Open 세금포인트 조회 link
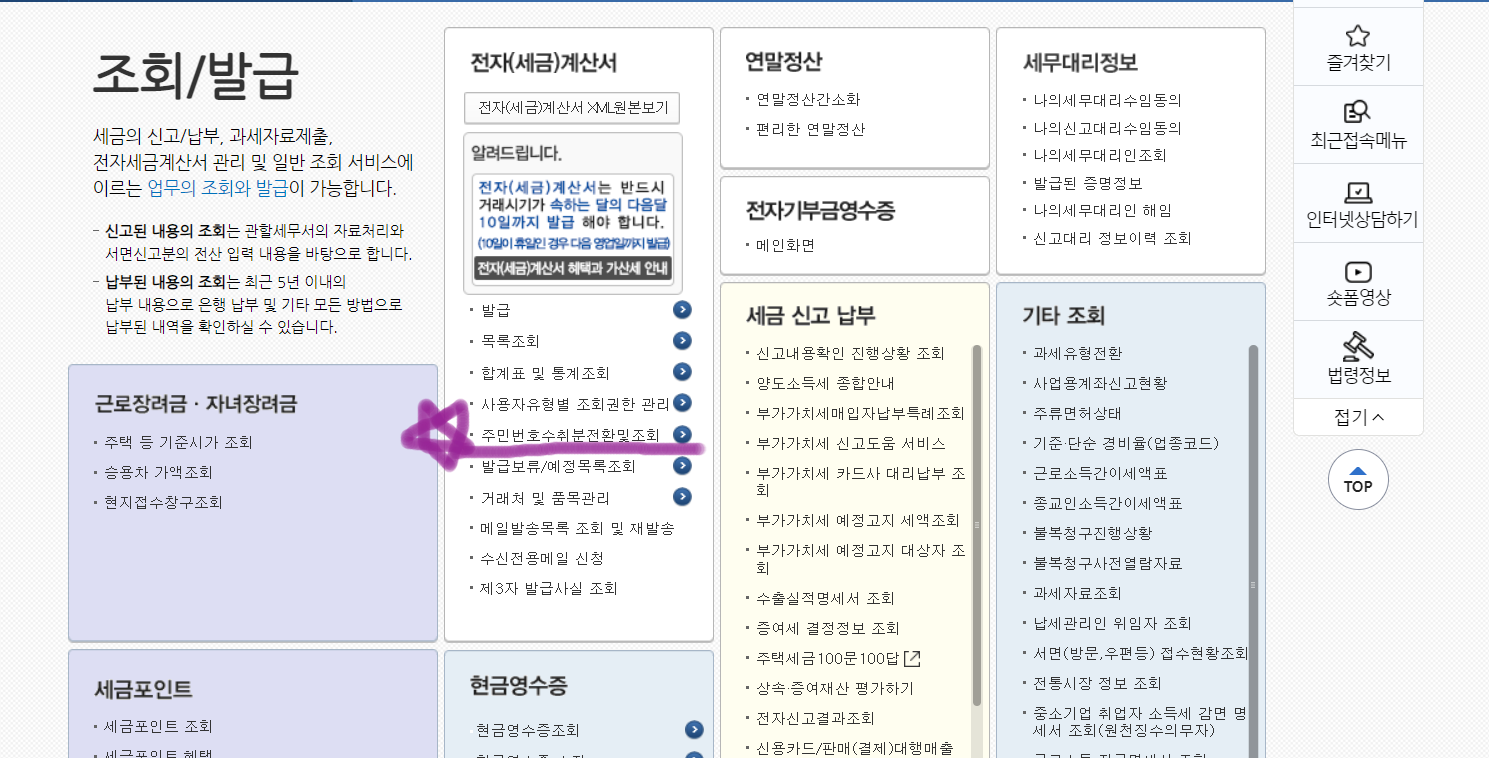 pyautogui.click(x=158, y=726)
